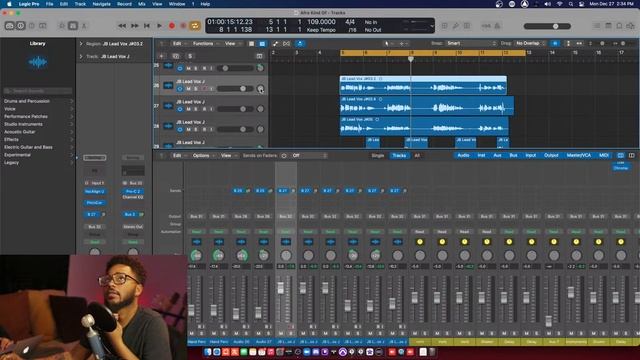Toggle the global Solo S button
The image size is (640, 360).
[x=190, y=56]
